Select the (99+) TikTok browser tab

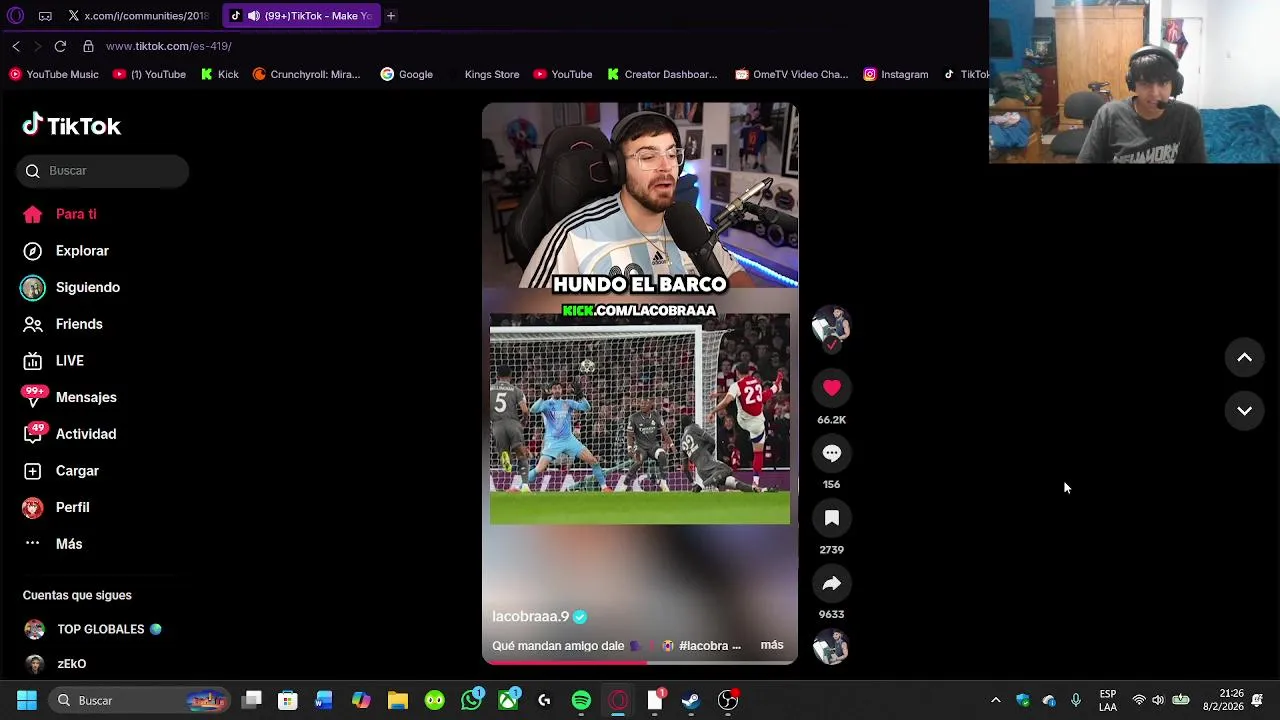click(x=300, y=16)
